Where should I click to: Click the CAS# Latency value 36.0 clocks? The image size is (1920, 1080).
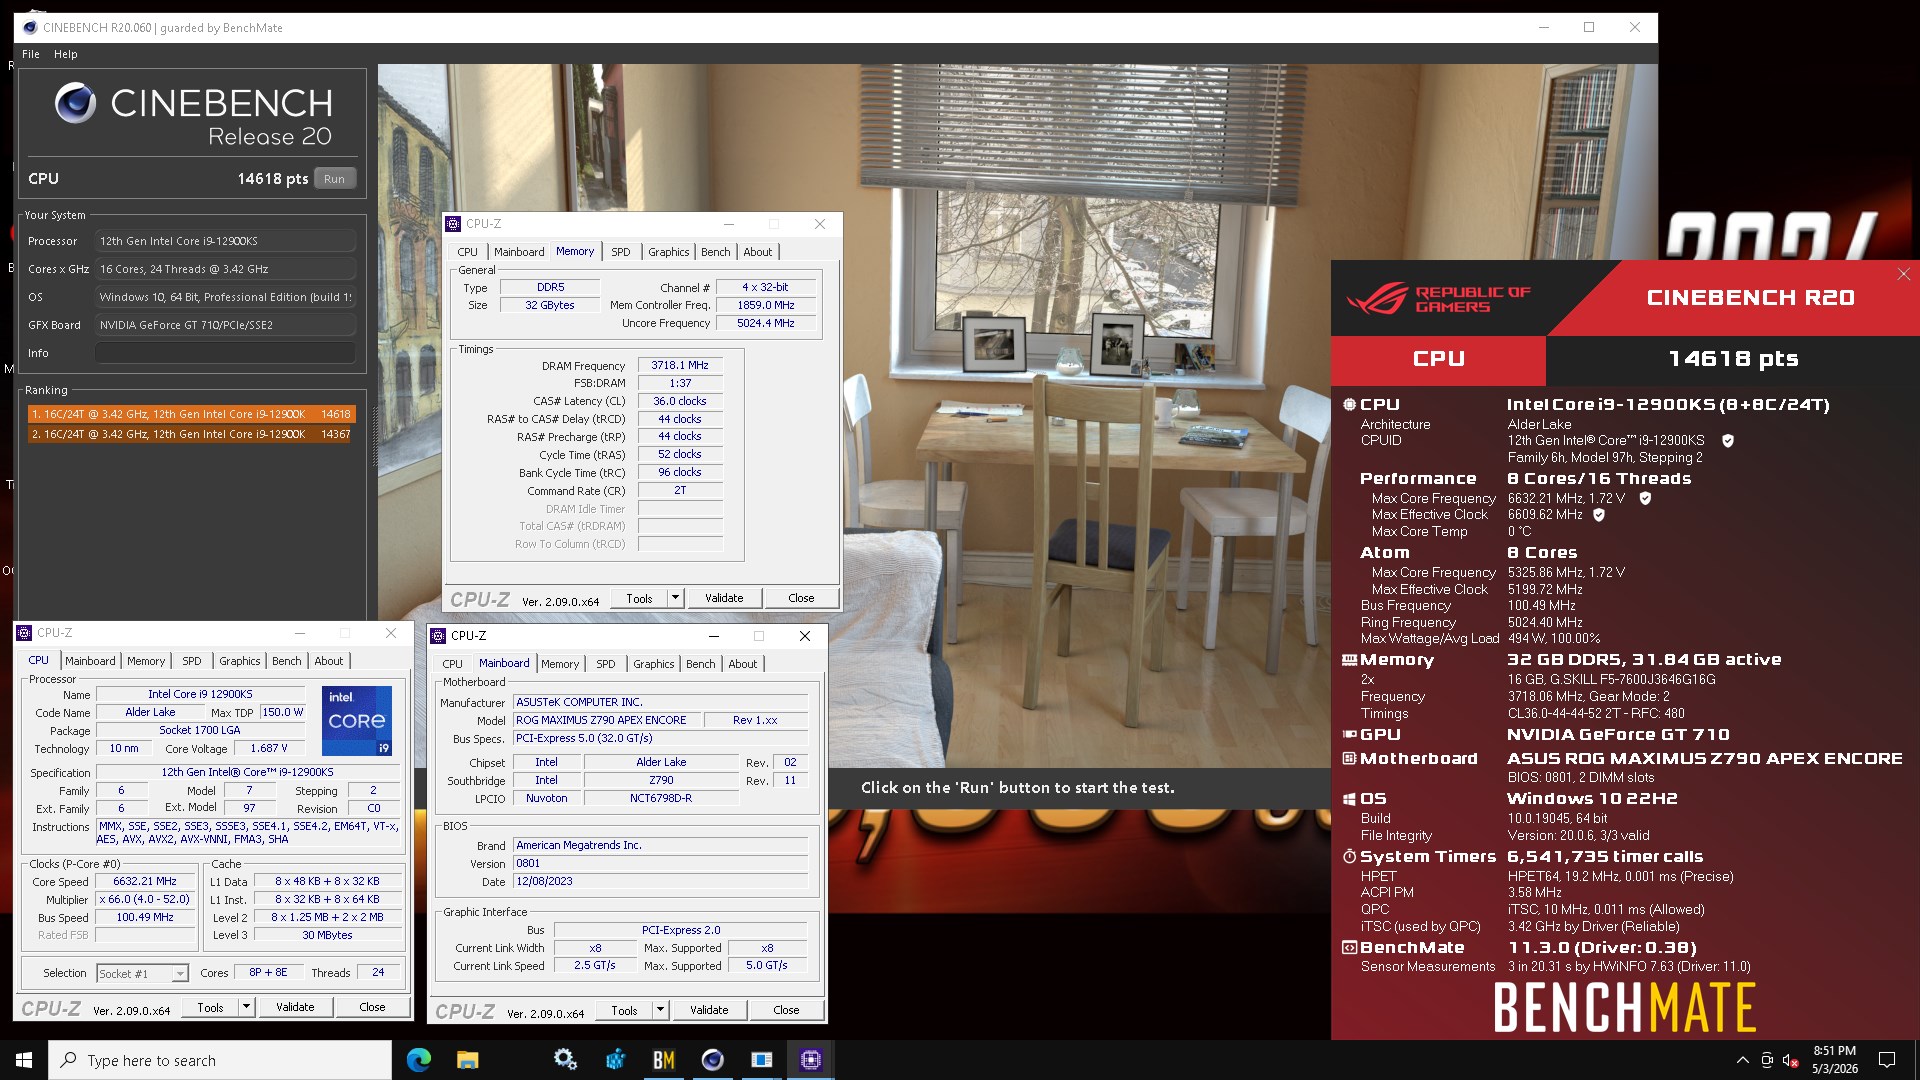(680, 401)
